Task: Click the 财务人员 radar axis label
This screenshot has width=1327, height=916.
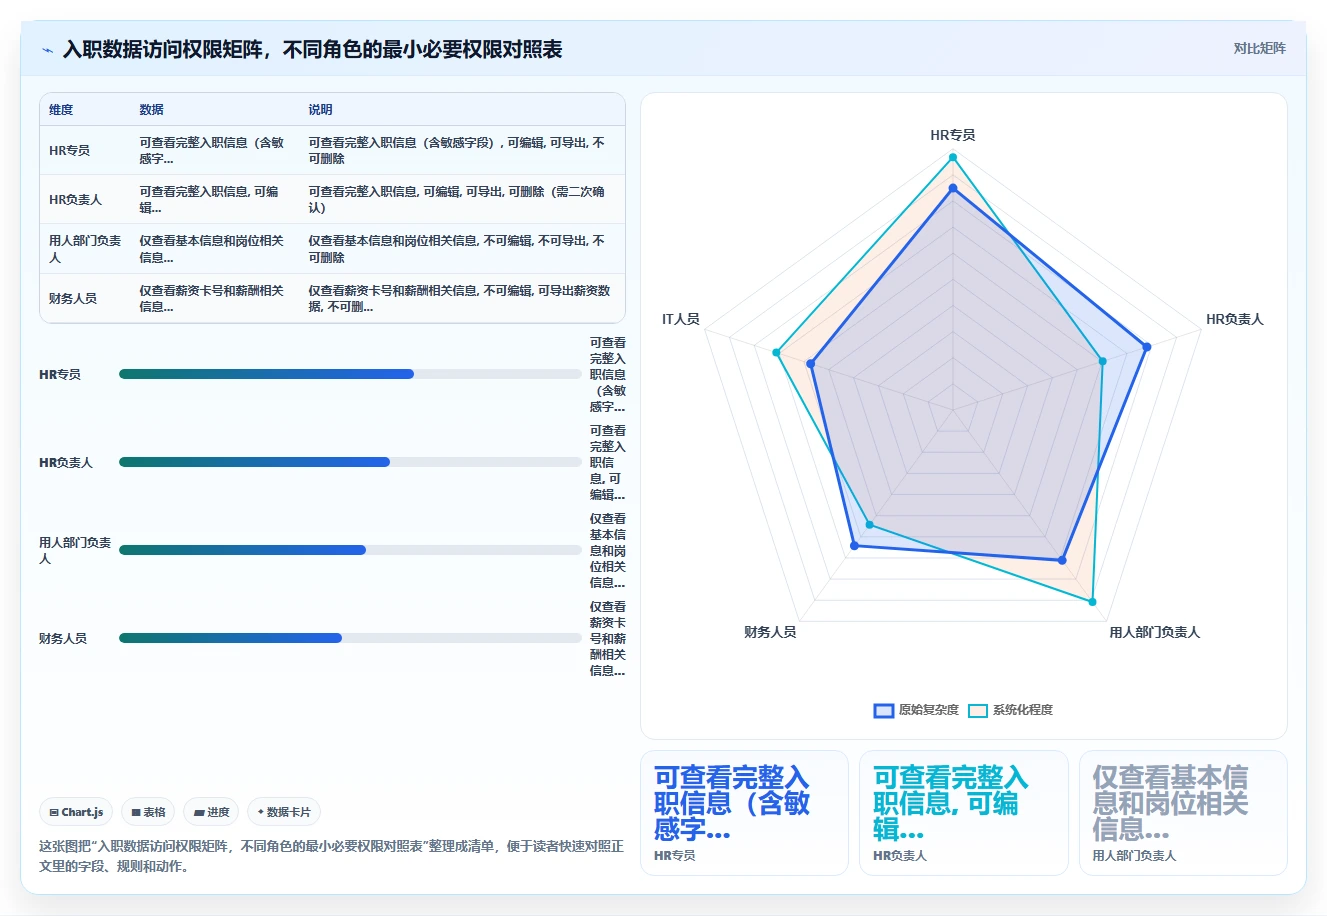Action: pos(770,632)
